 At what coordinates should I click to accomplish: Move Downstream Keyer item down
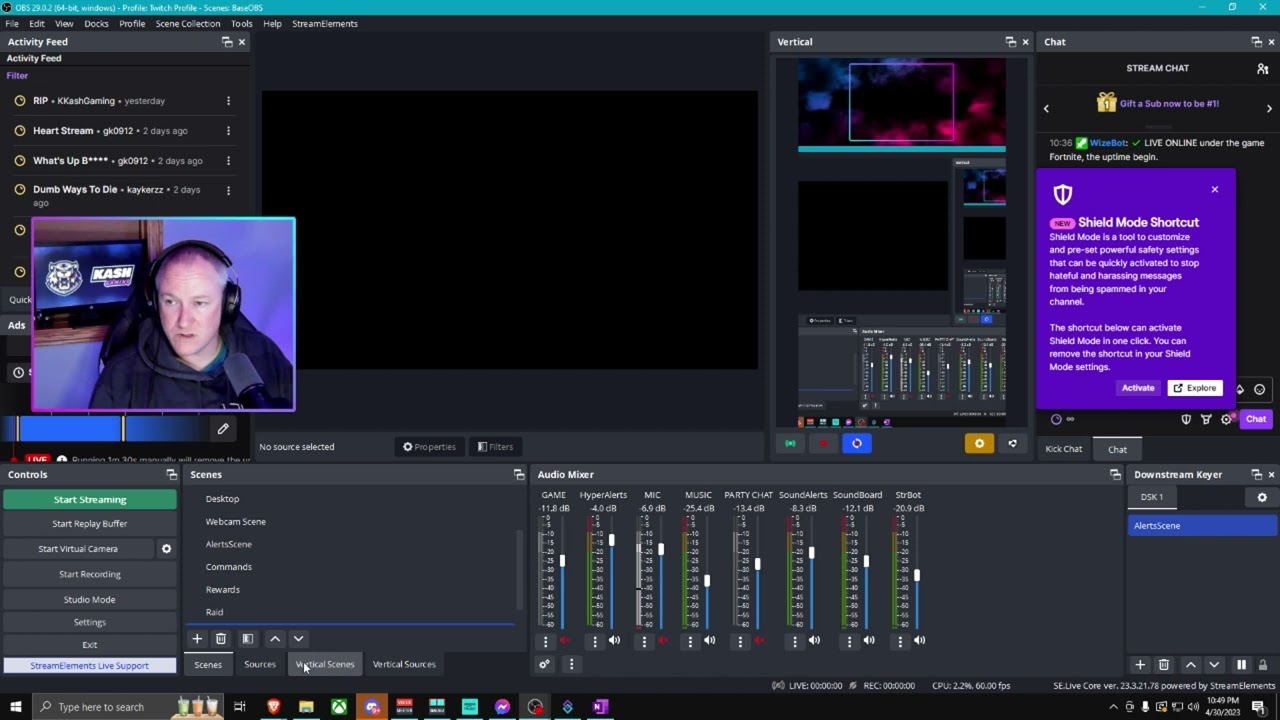pyautogui.click(x=1214, y=665)
